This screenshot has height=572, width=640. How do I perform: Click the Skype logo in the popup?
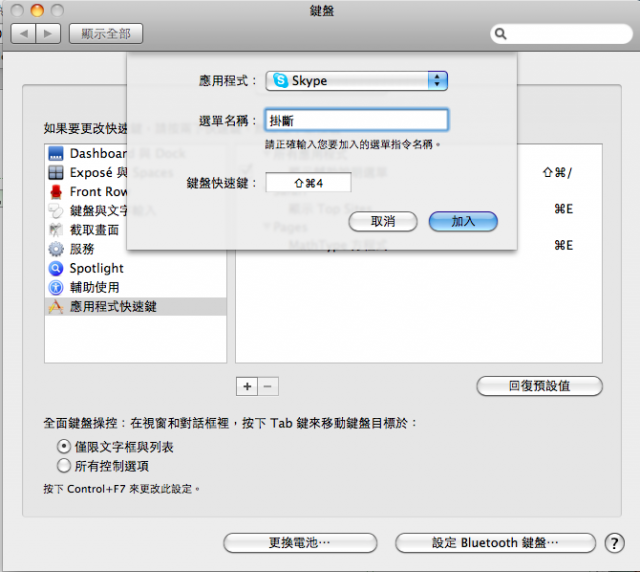280,80
